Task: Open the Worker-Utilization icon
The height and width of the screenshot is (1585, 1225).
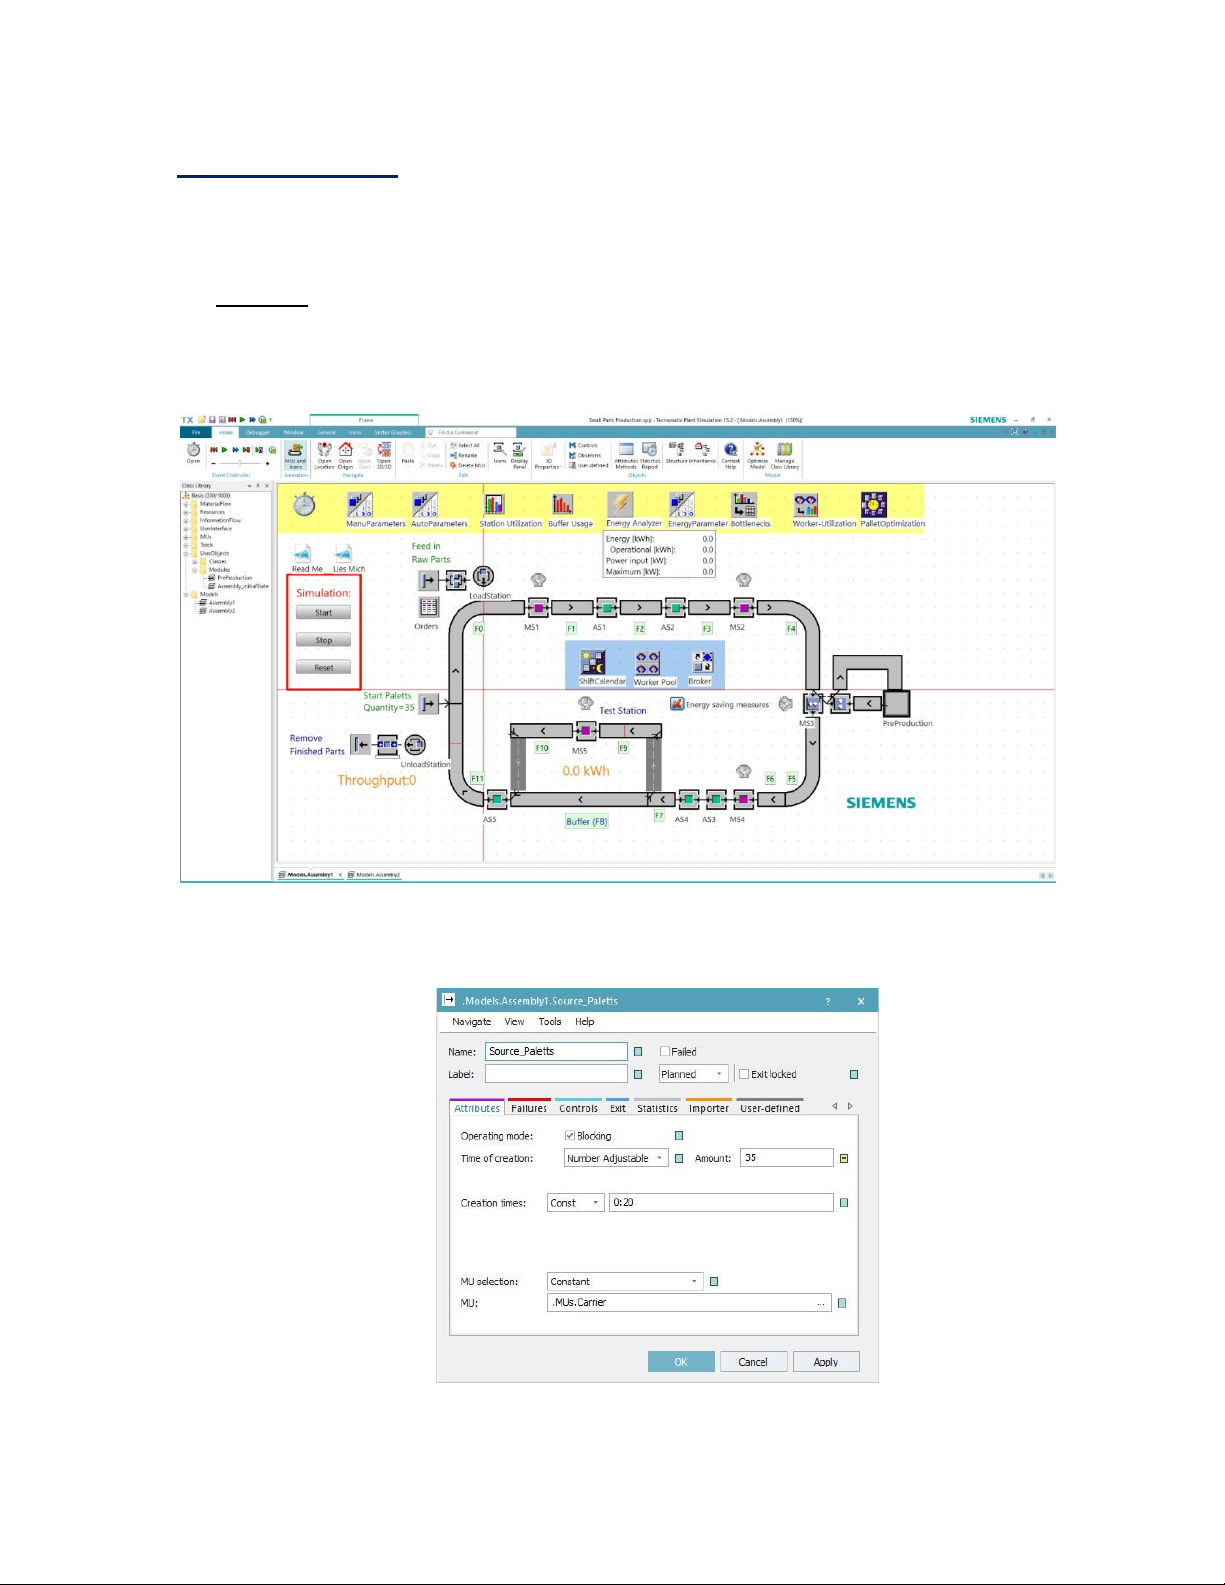Action: (x=806, y=505)
